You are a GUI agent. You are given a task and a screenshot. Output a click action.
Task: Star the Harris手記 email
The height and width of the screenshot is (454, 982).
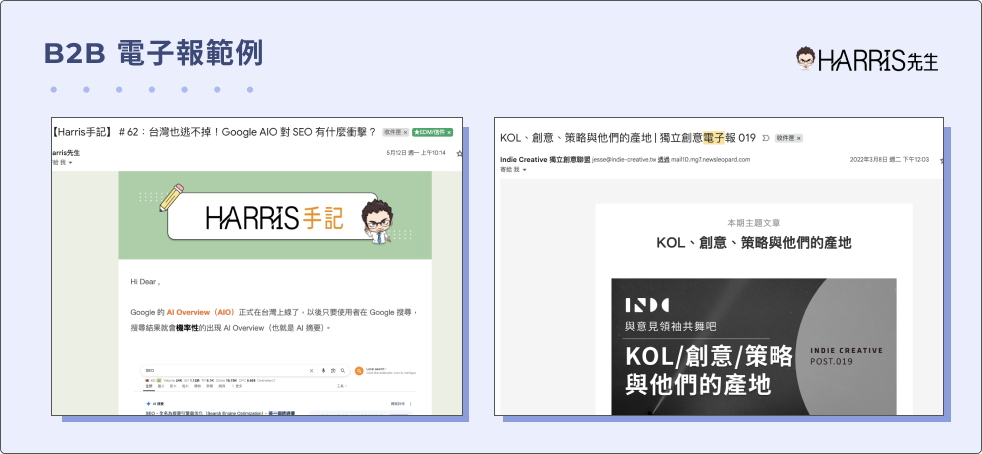click(459, 153)
